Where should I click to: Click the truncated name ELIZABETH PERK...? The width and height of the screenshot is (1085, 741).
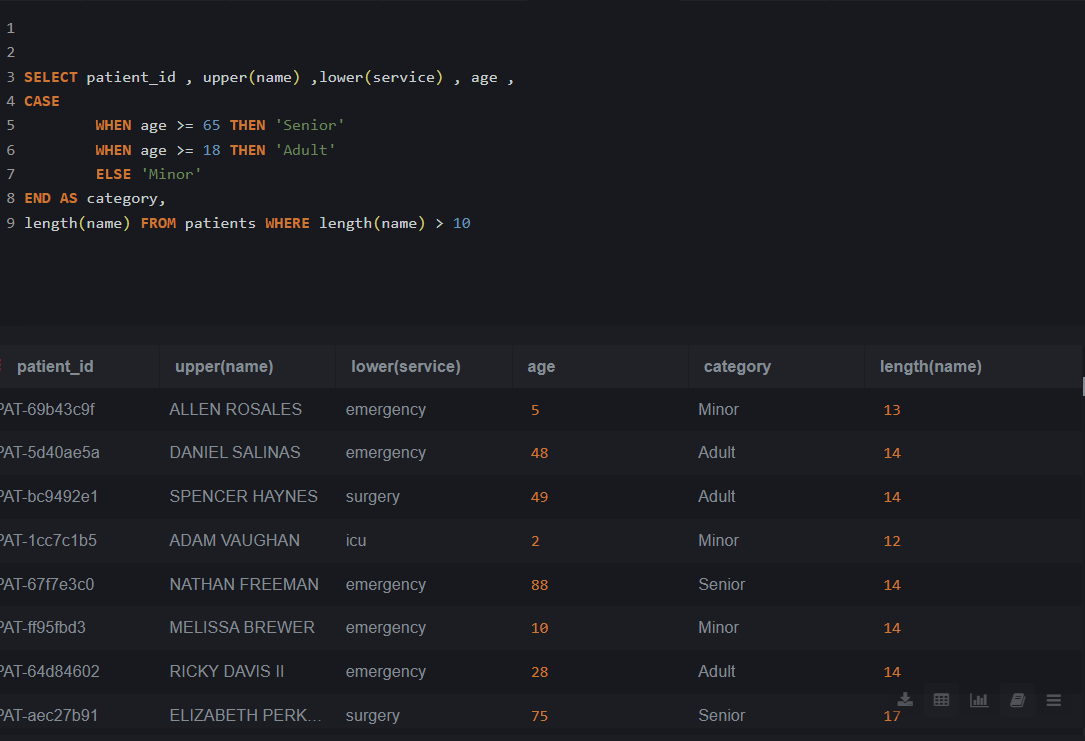pos(245,715)
